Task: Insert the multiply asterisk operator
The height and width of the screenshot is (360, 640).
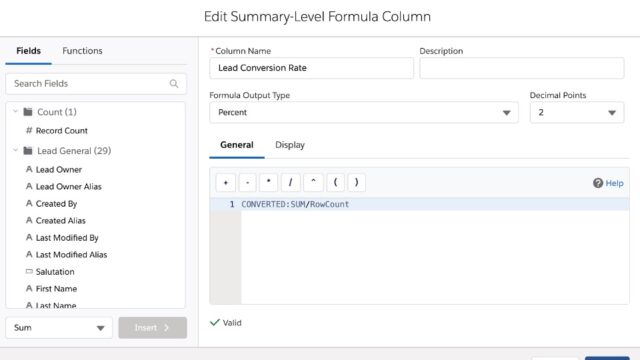Action: click(x=269, y=182)
